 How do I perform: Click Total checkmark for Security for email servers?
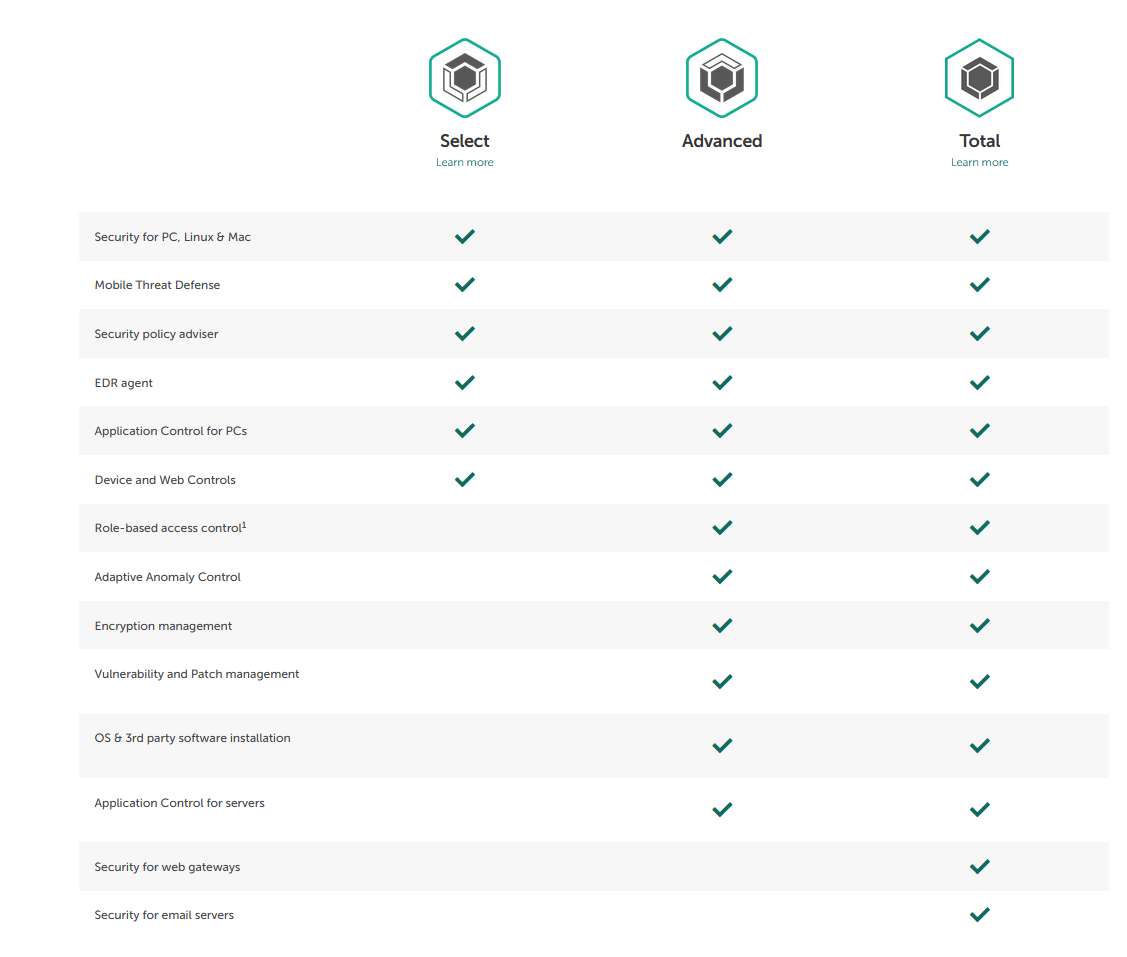pyautogui.click(x=980, y=914)
